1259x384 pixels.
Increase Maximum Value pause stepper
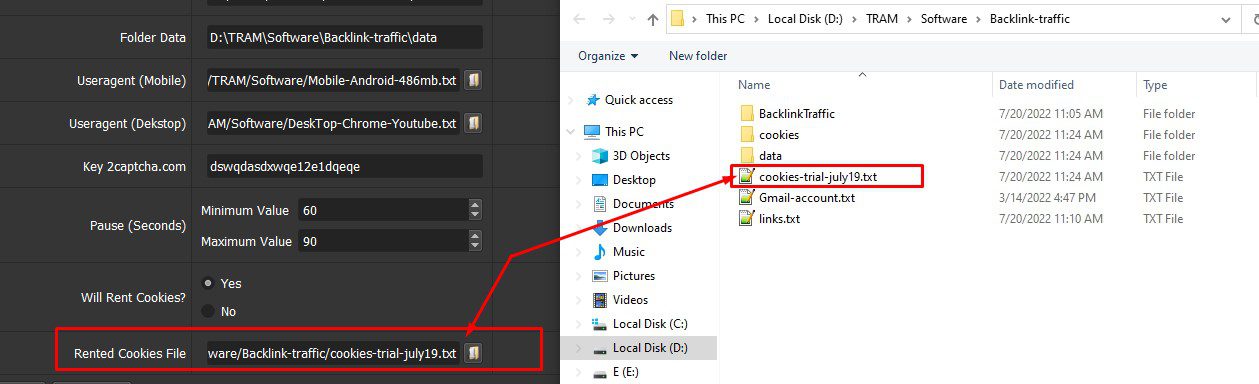(474, 236)
